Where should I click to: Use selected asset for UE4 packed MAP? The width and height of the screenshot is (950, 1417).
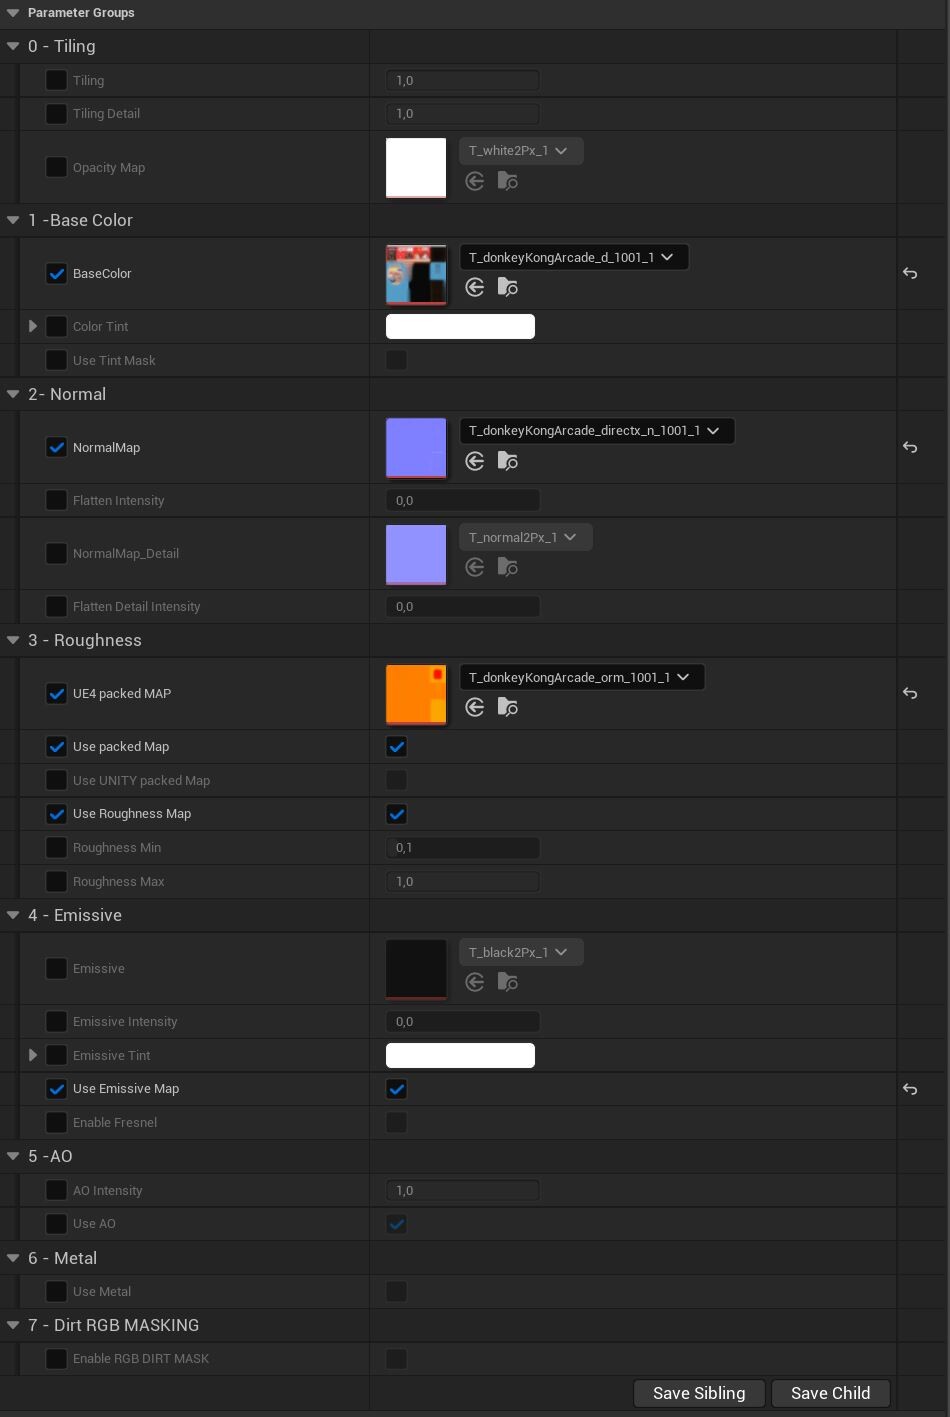coord(475,707)
